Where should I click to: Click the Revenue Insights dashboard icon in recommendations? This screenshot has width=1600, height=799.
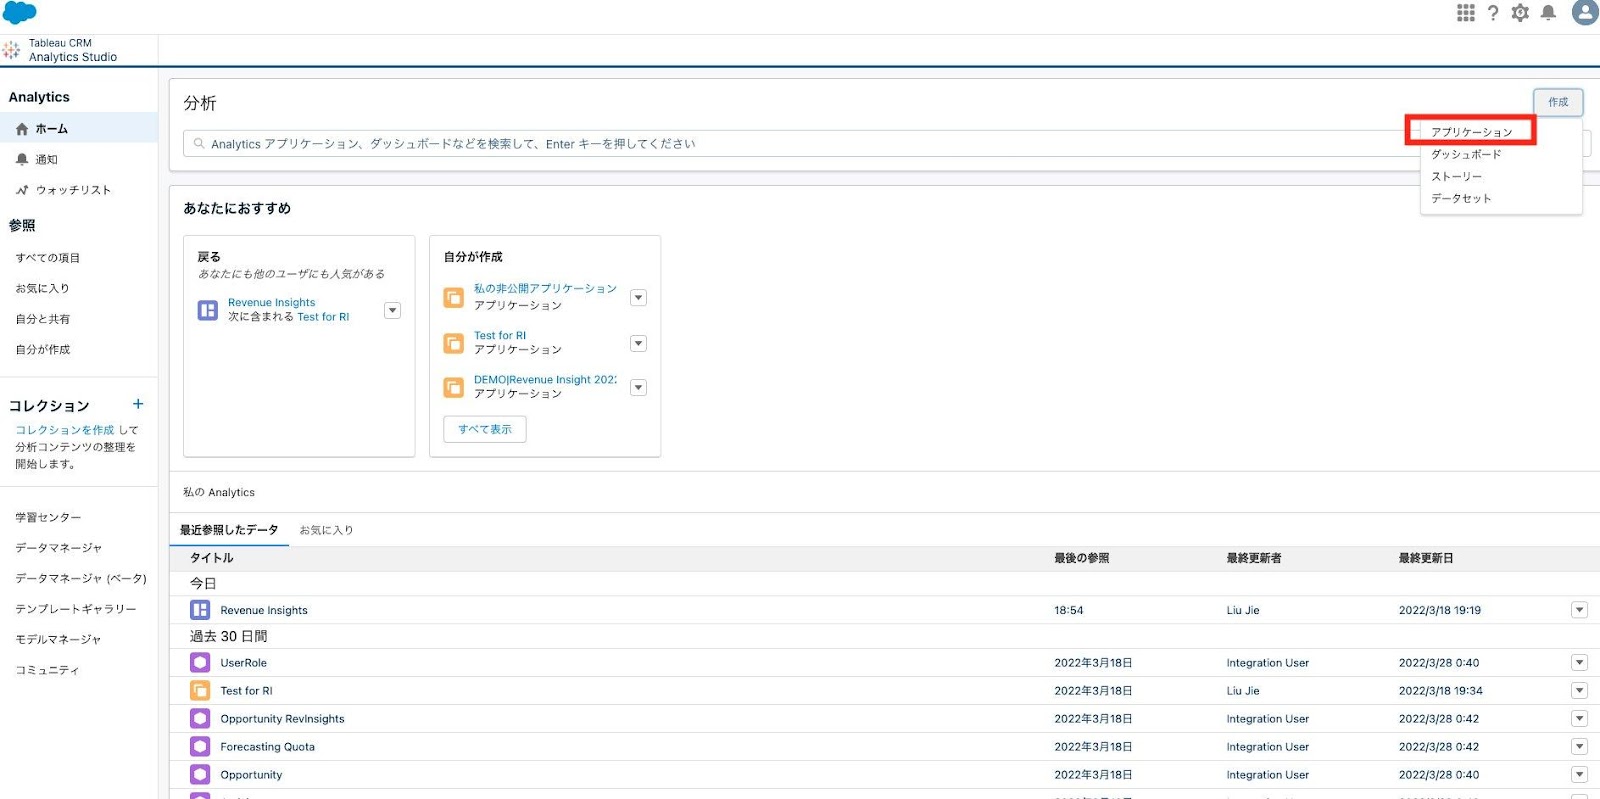tap(207, 310)
